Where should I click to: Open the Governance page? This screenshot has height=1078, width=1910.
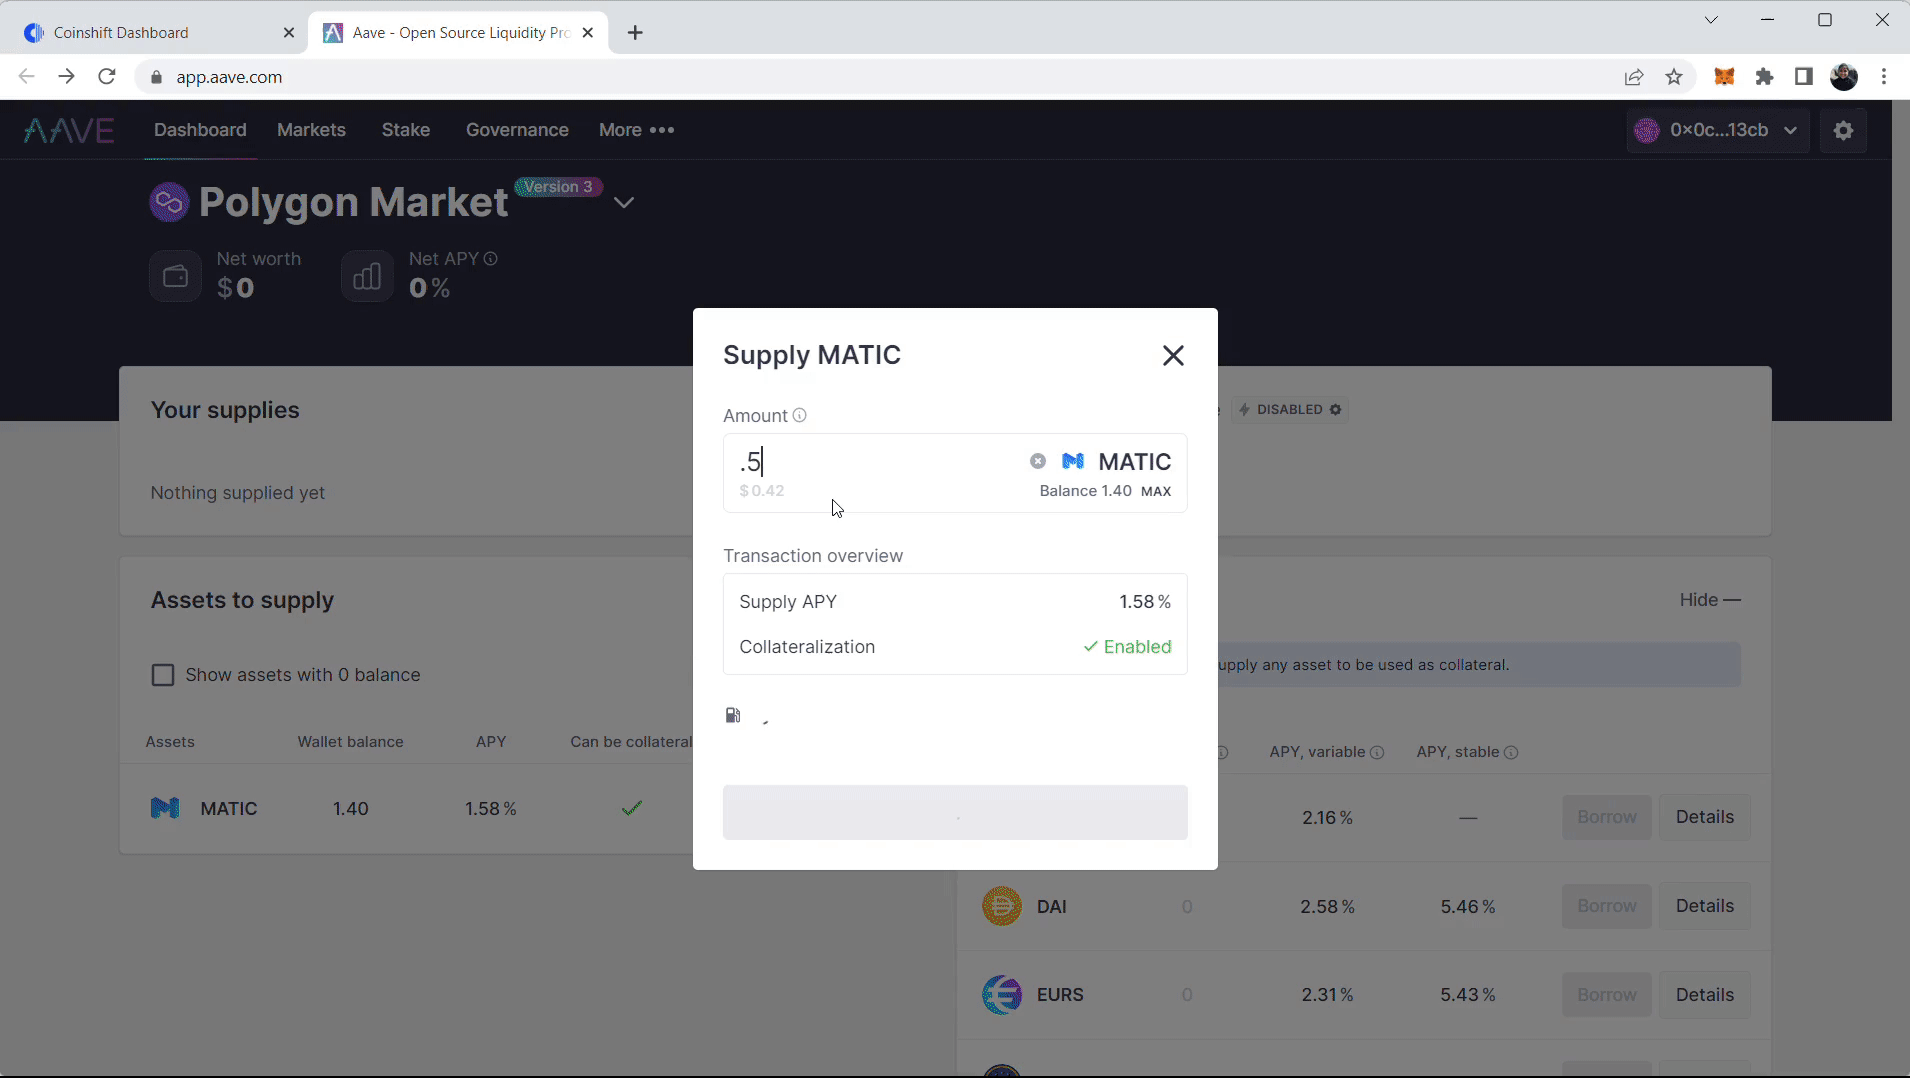(x=517, y=130)
